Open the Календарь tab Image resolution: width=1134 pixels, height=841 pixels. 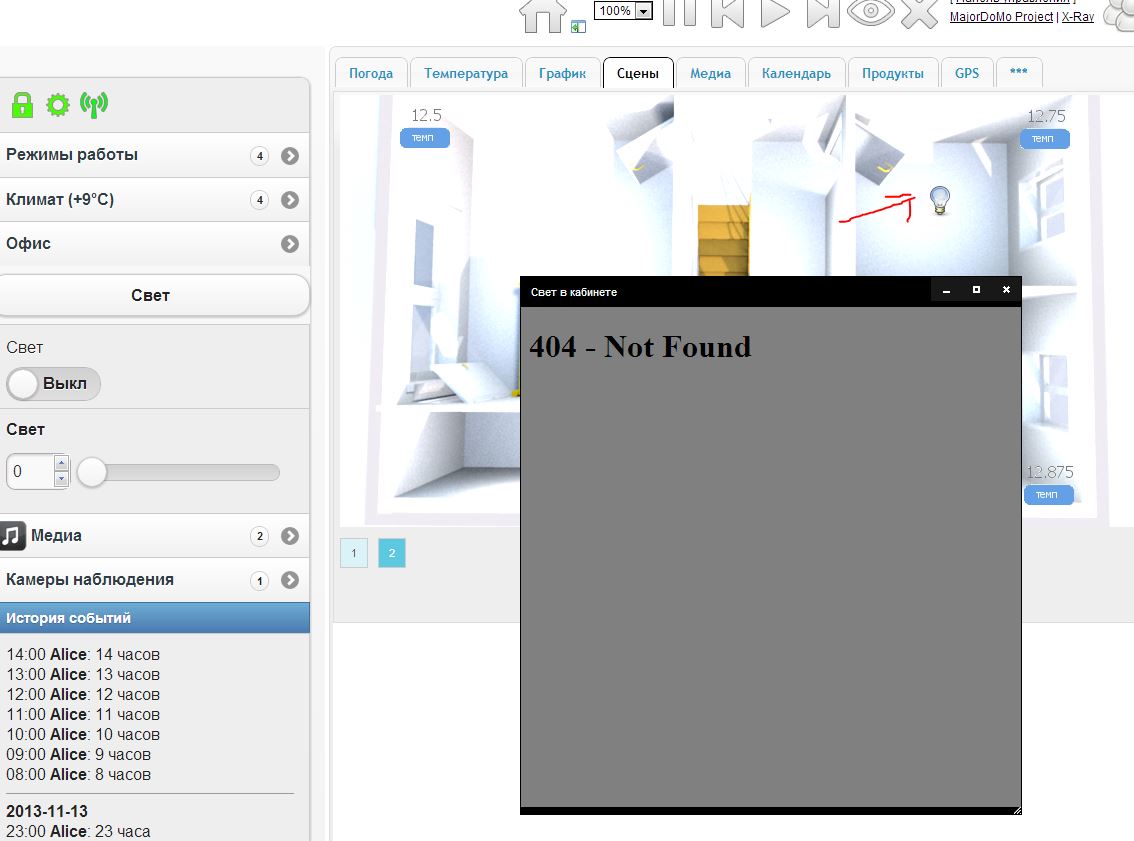tap(796, 73)
